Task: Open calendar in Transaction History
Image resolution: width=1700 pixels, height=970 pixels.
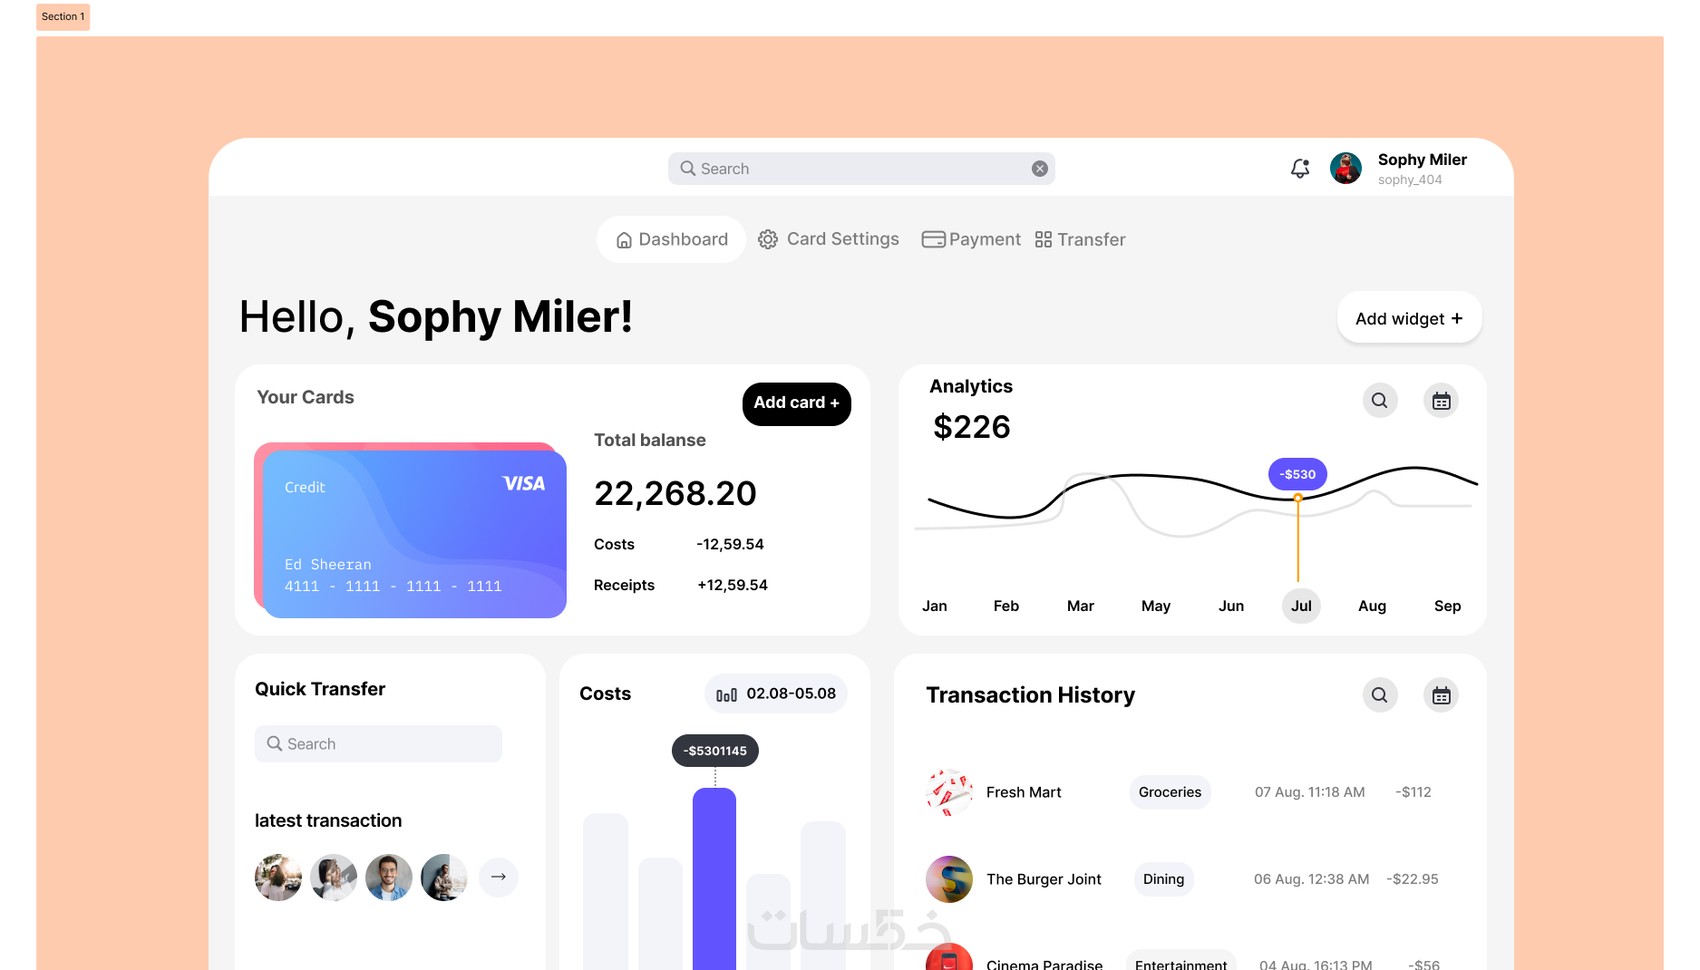Action: [x=1441, y=695]
